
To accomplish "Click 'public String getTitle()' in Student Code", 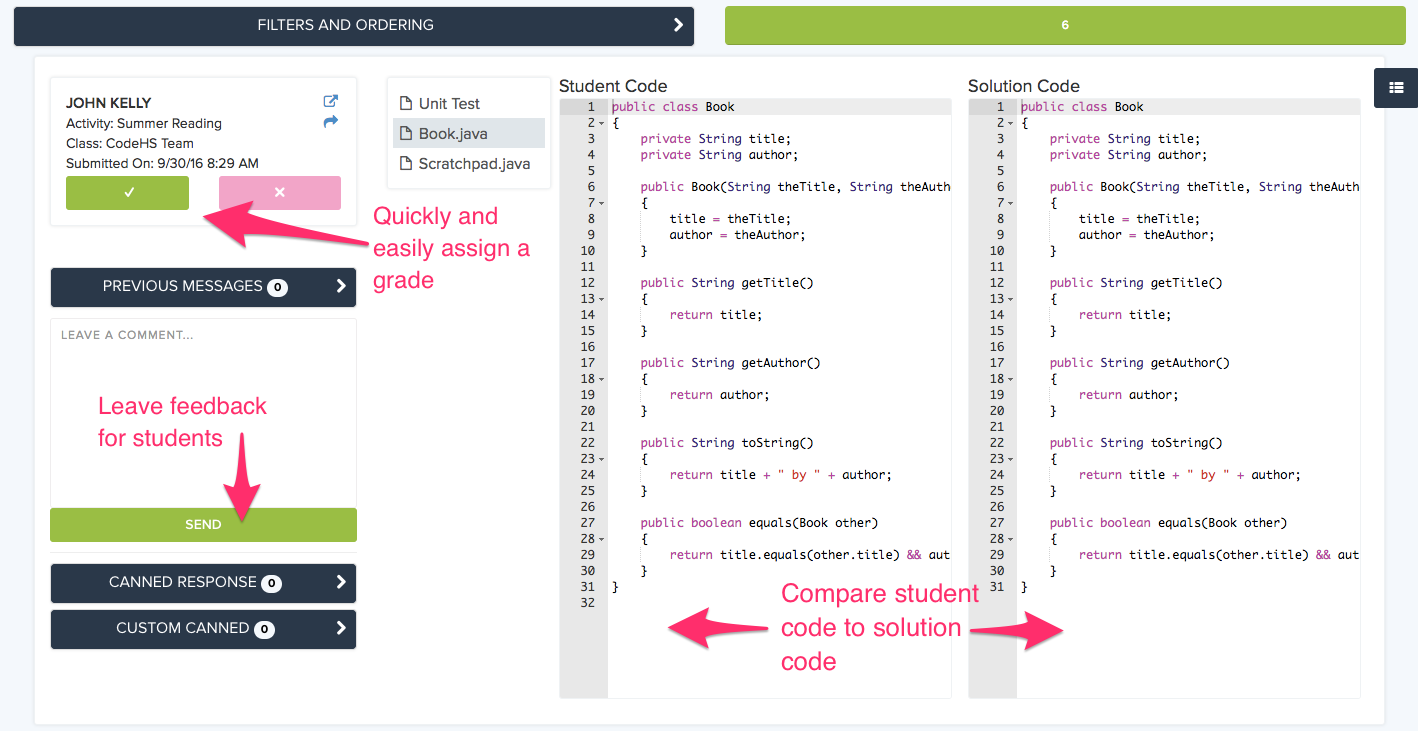I will click(727, 283).
